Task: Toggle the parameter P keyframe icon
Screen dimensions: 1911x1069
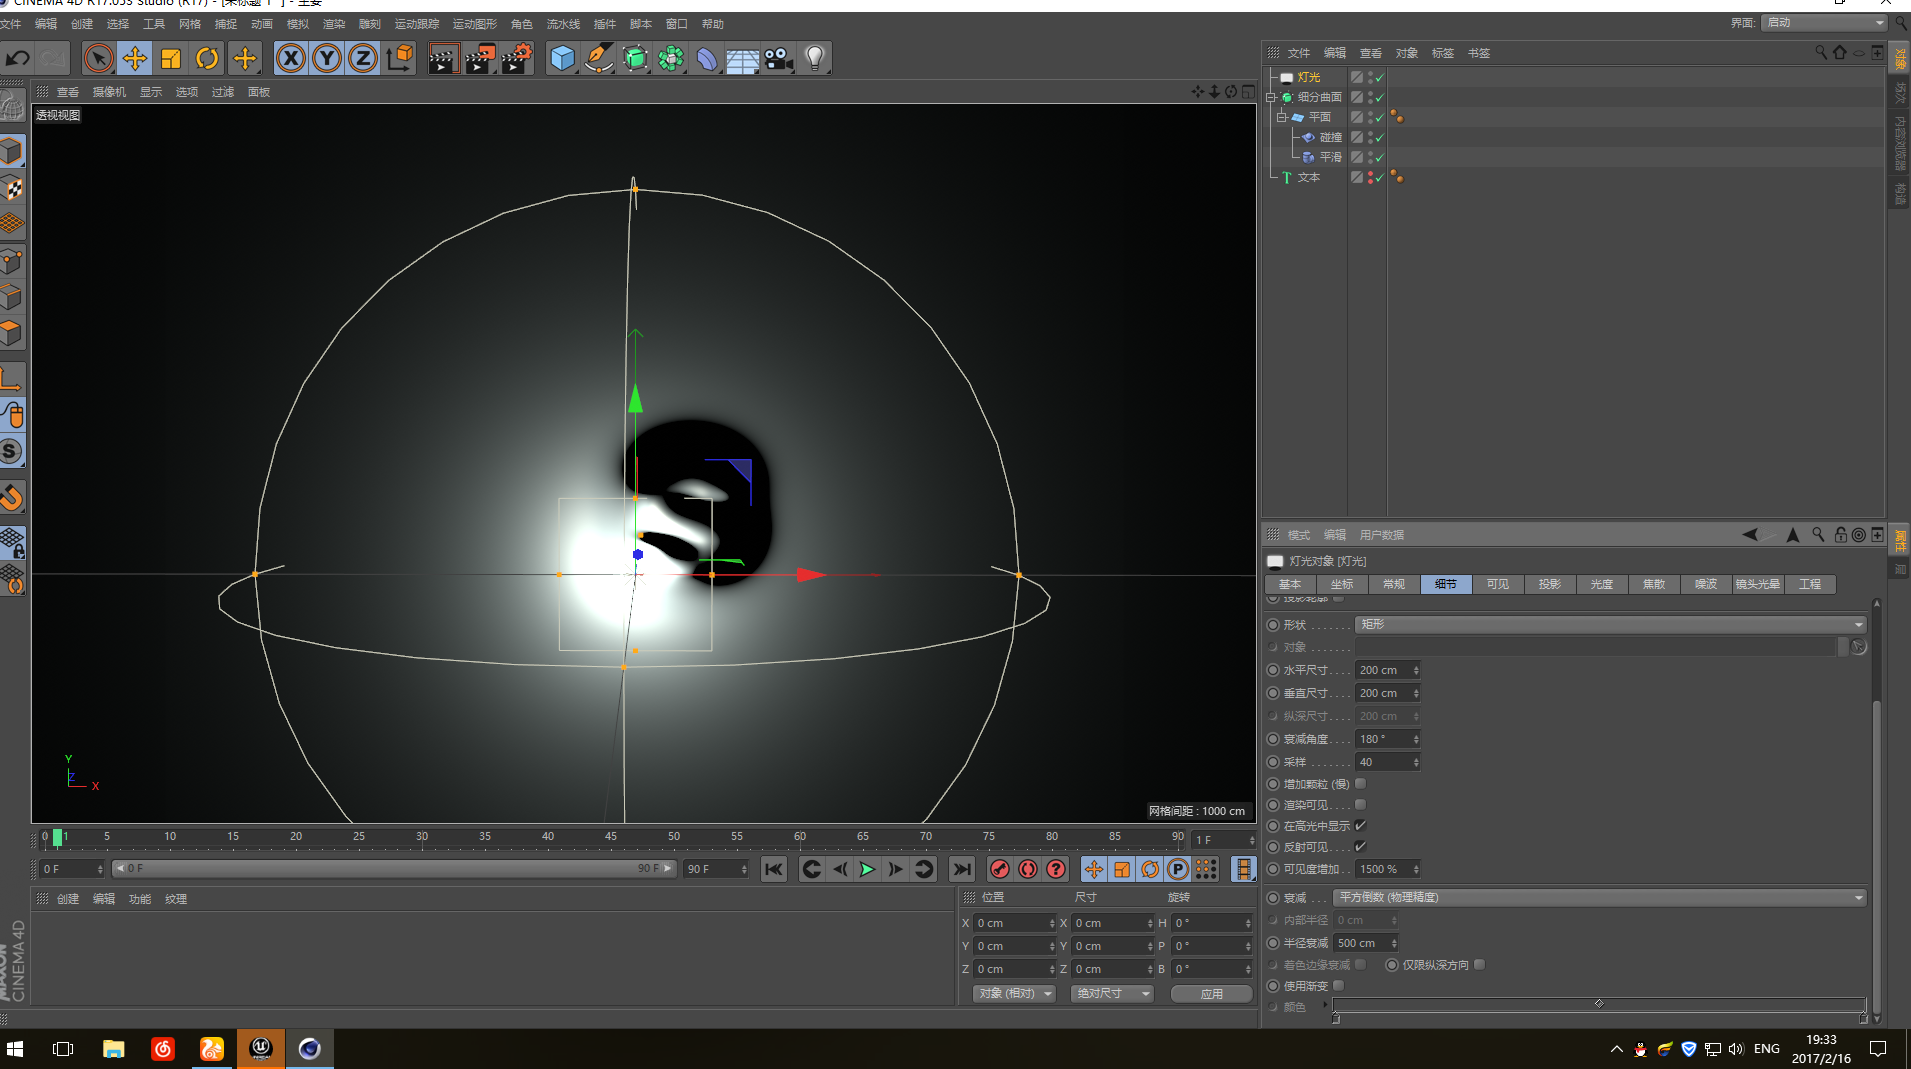Action: [x=1178, y=869]
